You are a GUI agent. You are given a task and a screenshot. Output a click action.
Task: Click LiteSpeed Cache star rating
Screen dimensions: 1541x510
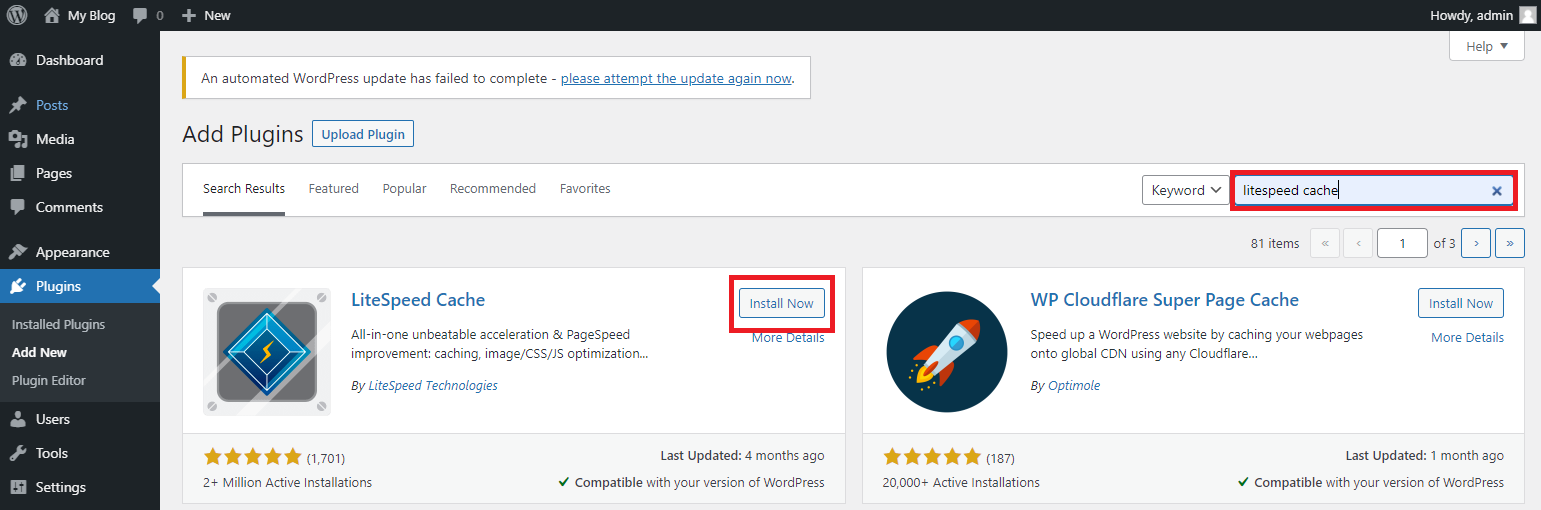click(x=253, y=457)
